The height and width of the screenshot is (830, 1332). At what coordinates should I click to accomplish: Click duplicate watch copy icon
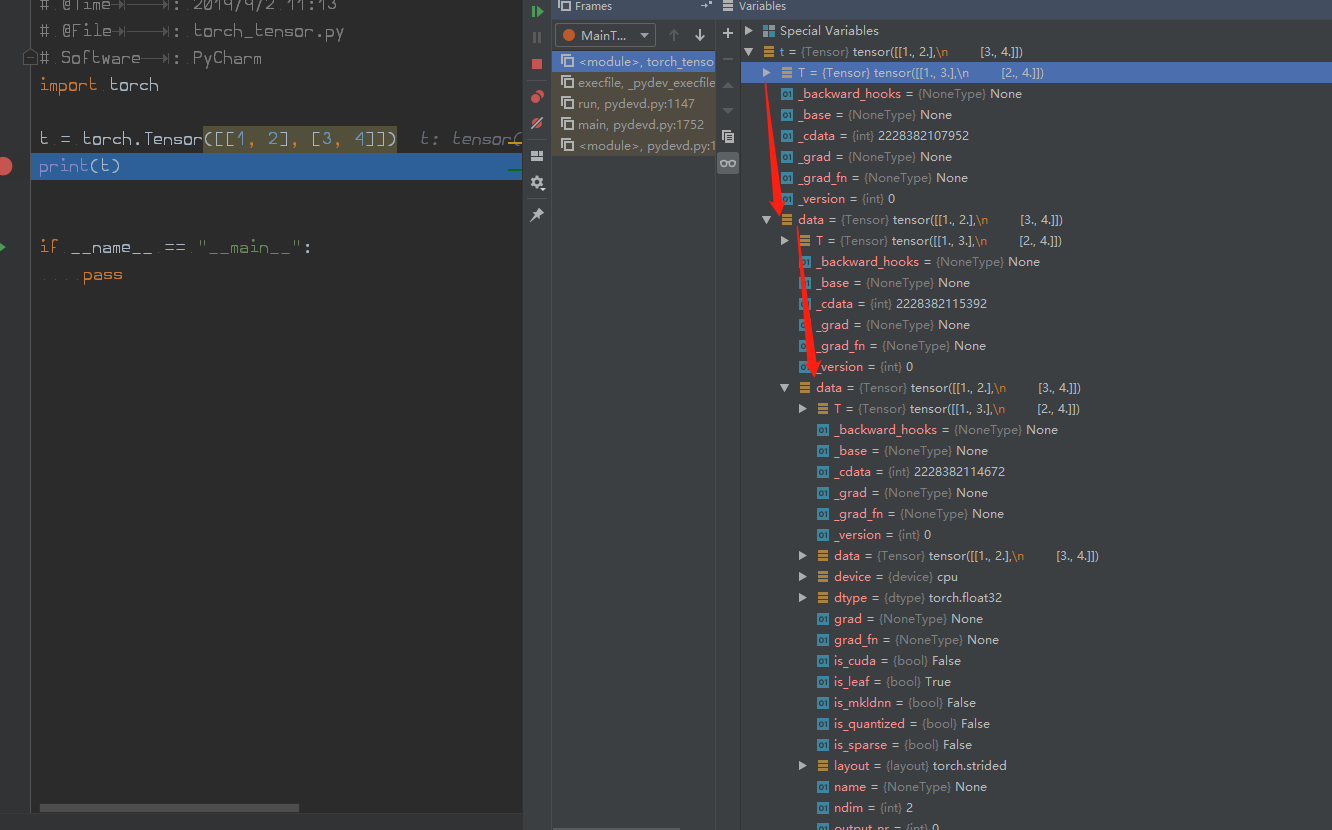coord(728,136)
